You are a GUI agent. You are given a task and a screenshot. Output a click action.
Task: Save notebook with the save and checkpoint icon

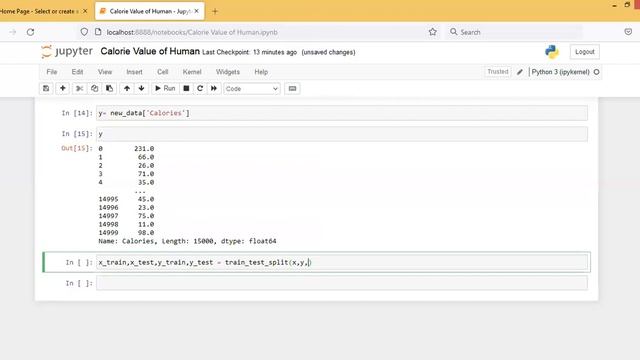click(x=46, y=89)
